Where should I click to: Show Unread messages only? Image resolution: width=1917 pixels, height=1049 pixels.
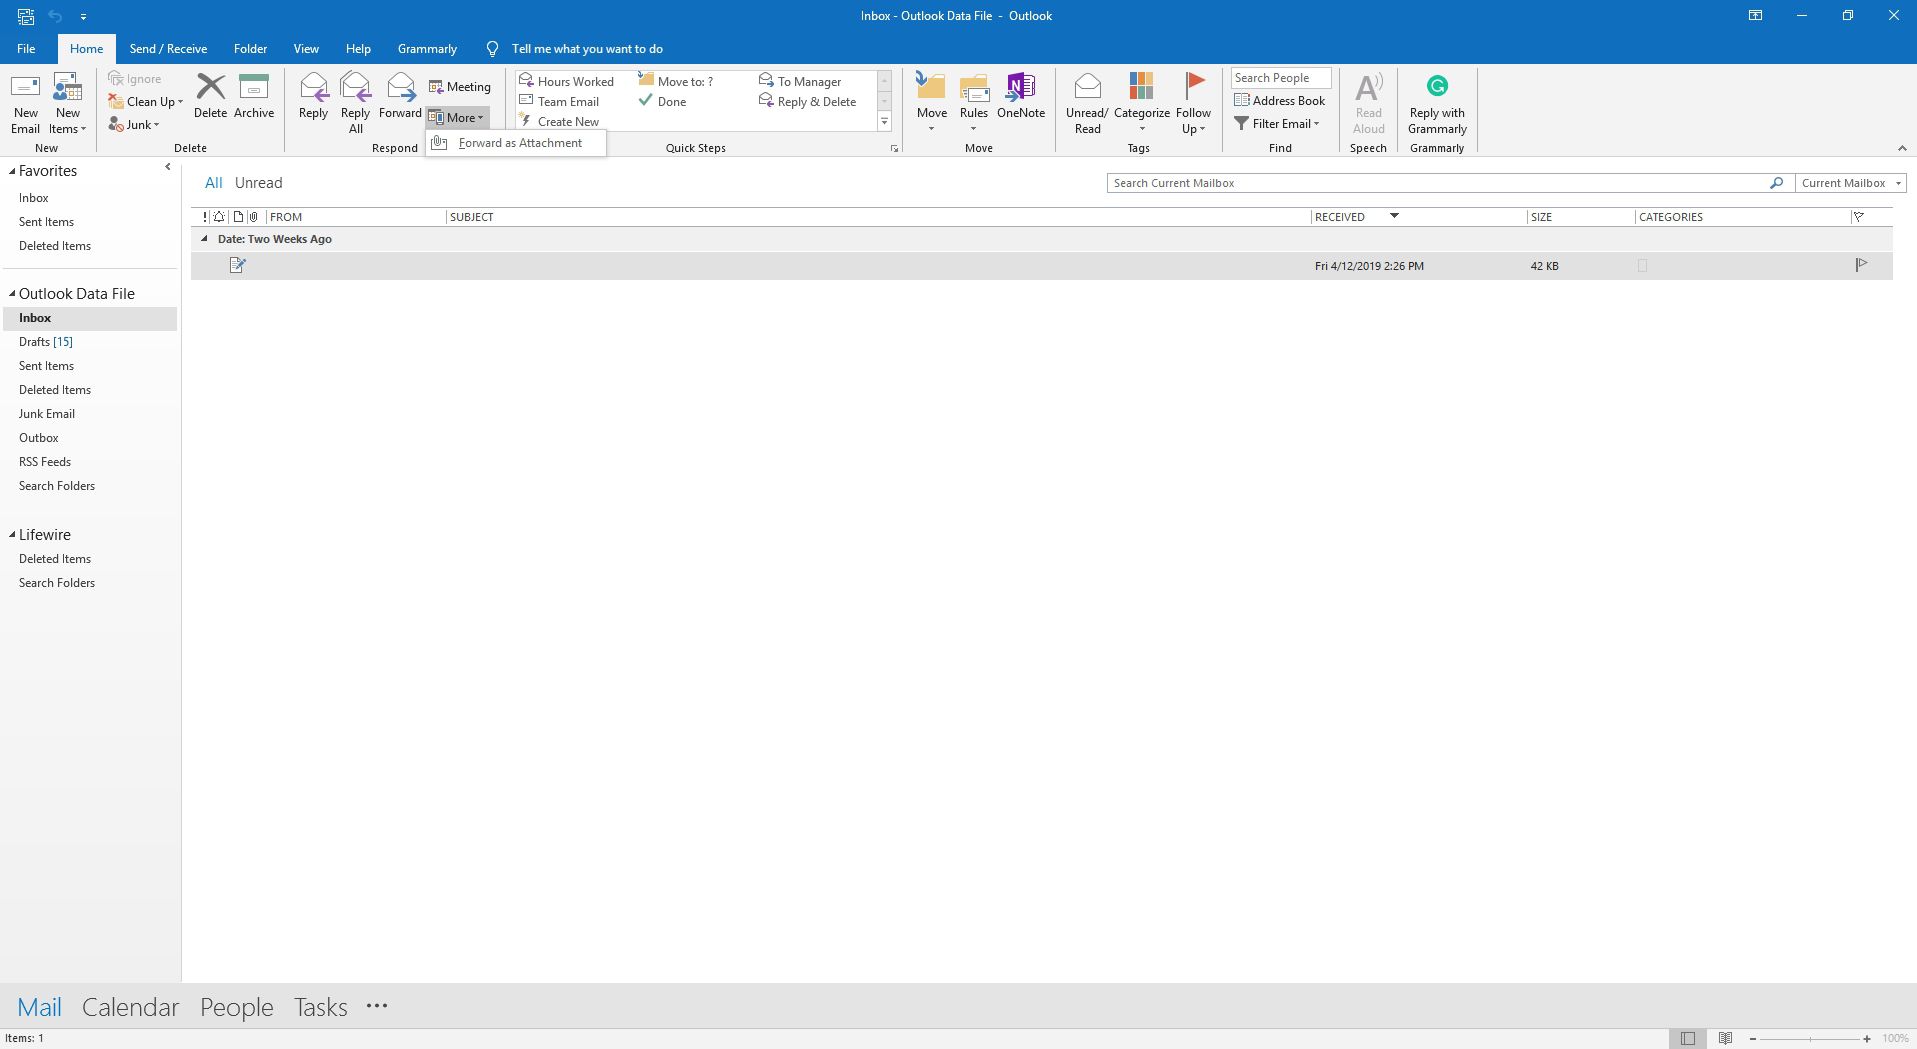pyautogui.click(x=258, y=183)
